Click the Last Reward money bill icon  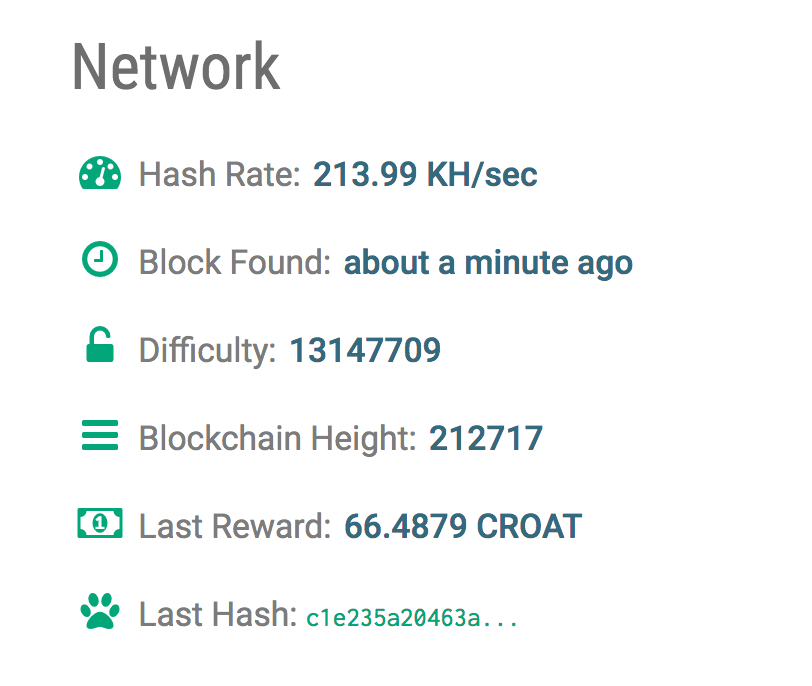point(100,523)
